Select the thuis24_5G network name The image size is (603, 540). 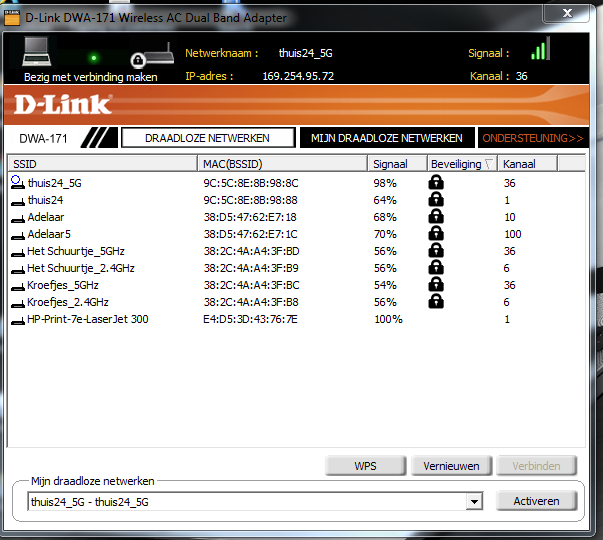pyautogui.click(x=55, y=183)
